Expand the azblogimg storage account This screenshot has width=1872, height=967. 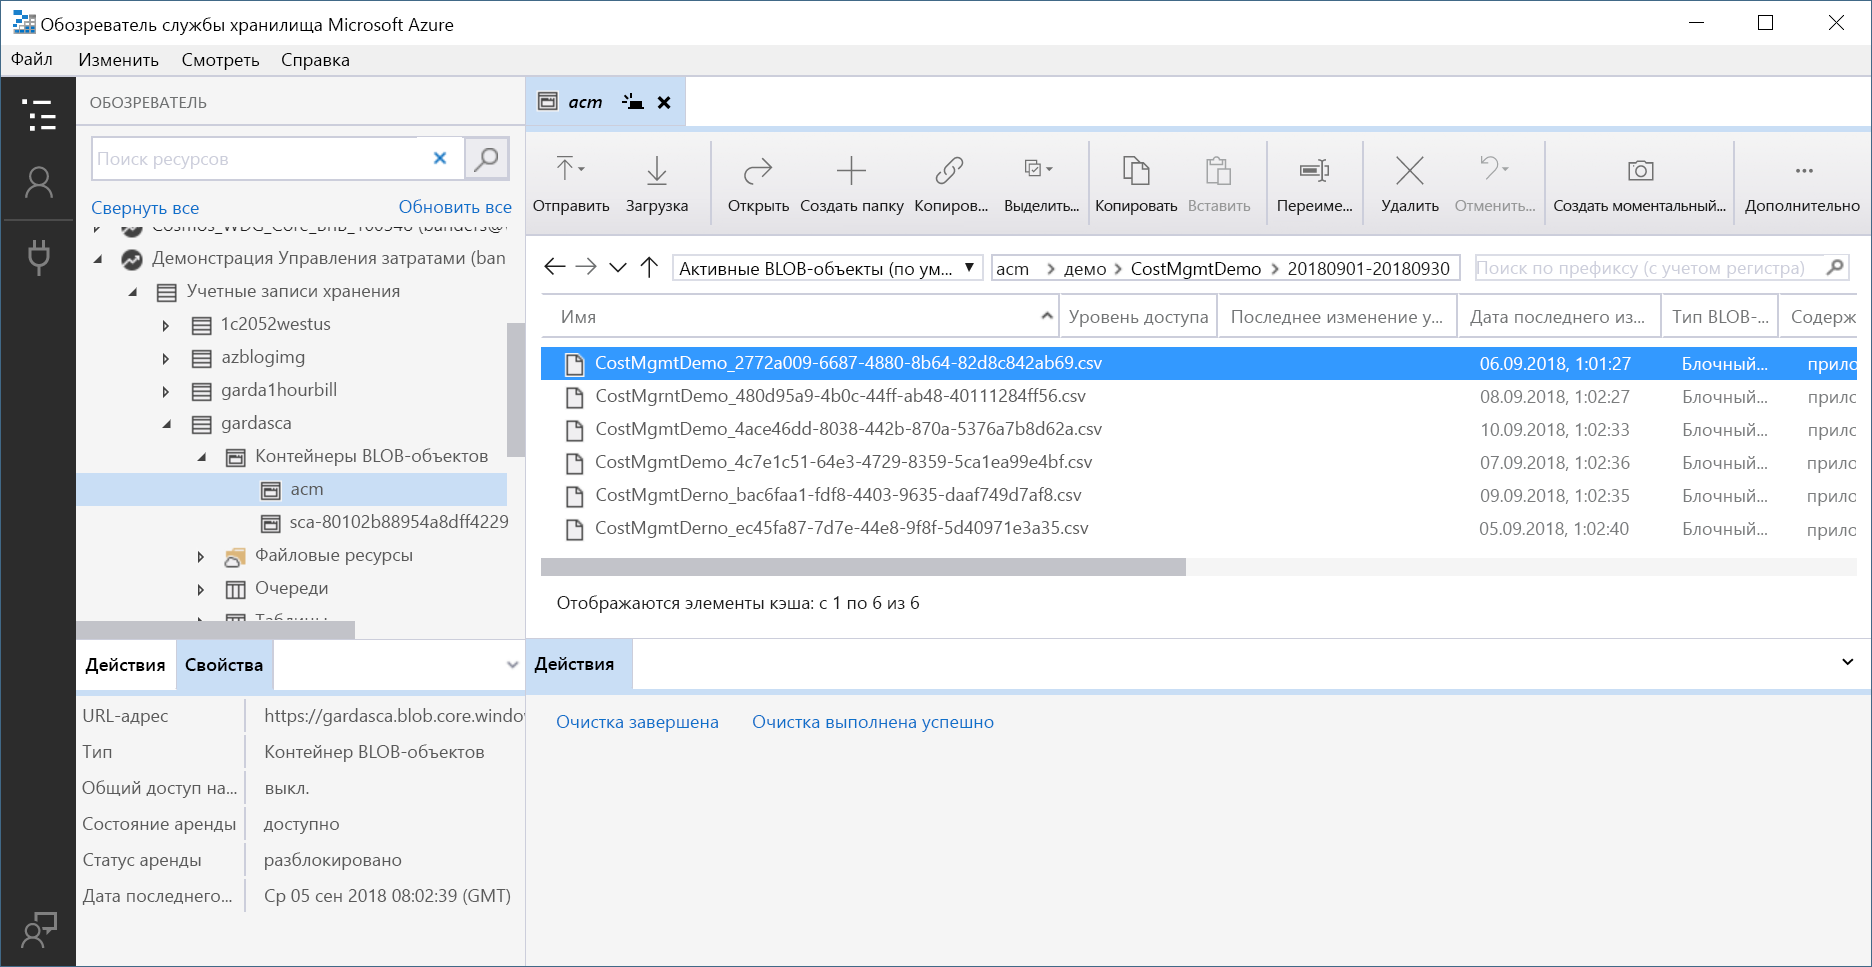point(166,358)
